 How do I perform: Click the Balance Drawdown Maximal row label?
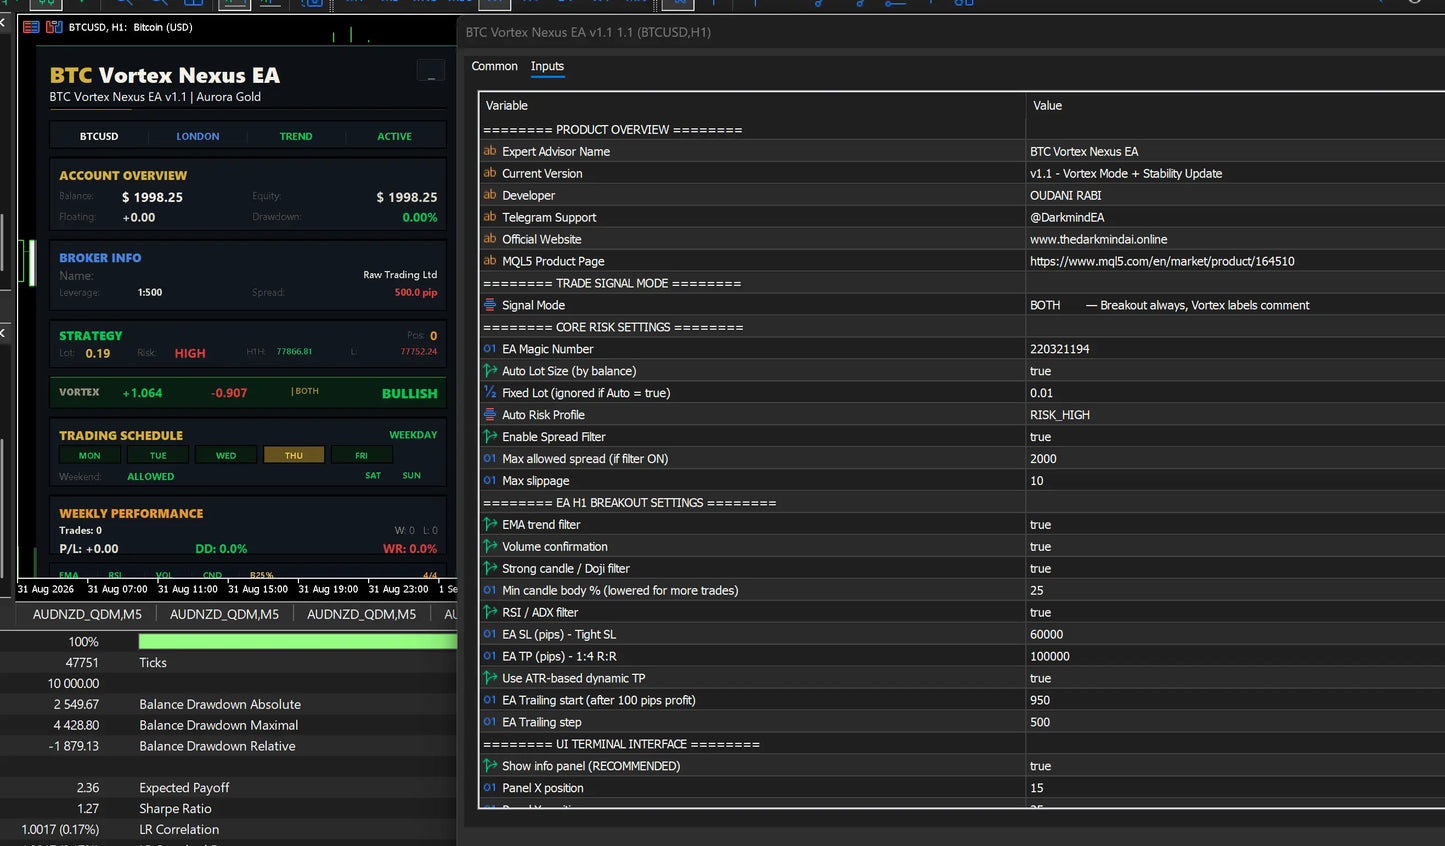(x=219, y=725)
